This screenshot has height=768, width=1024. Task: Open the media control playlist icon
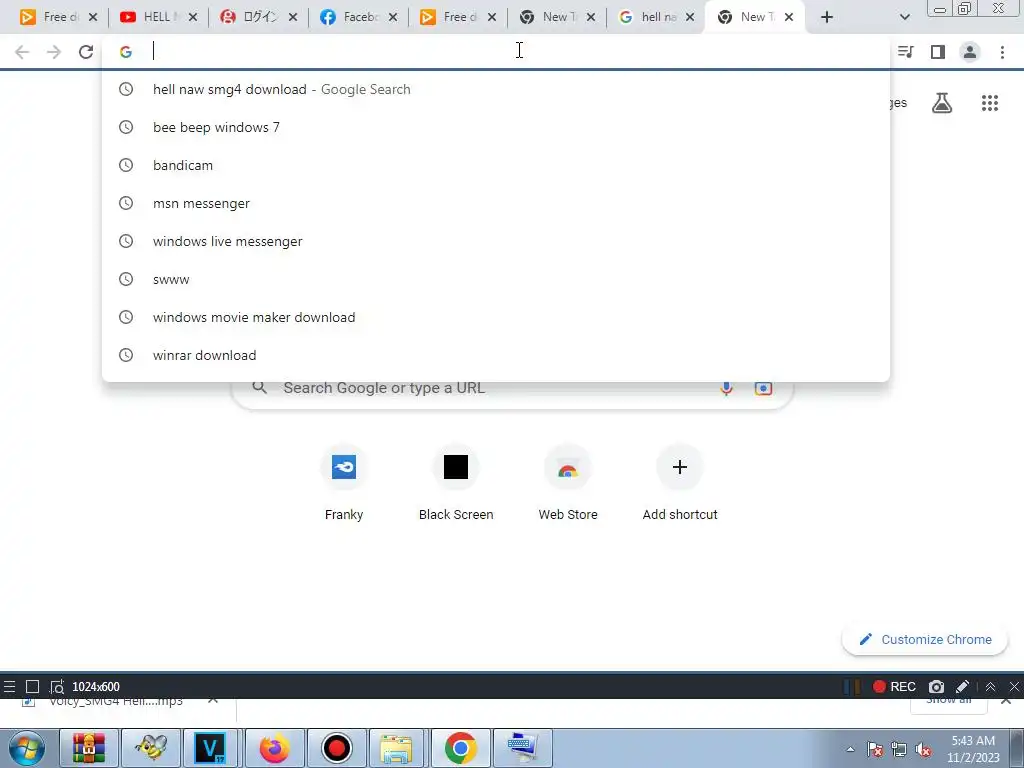(905, 52)
